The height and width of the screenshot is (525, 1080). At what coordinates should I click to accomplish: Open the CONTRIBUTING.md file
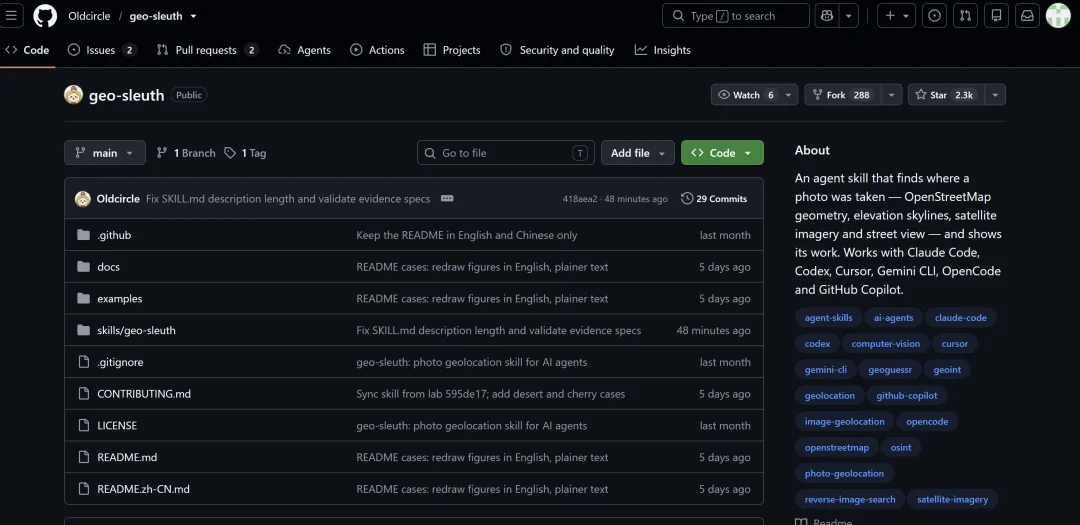coord(144,394)
